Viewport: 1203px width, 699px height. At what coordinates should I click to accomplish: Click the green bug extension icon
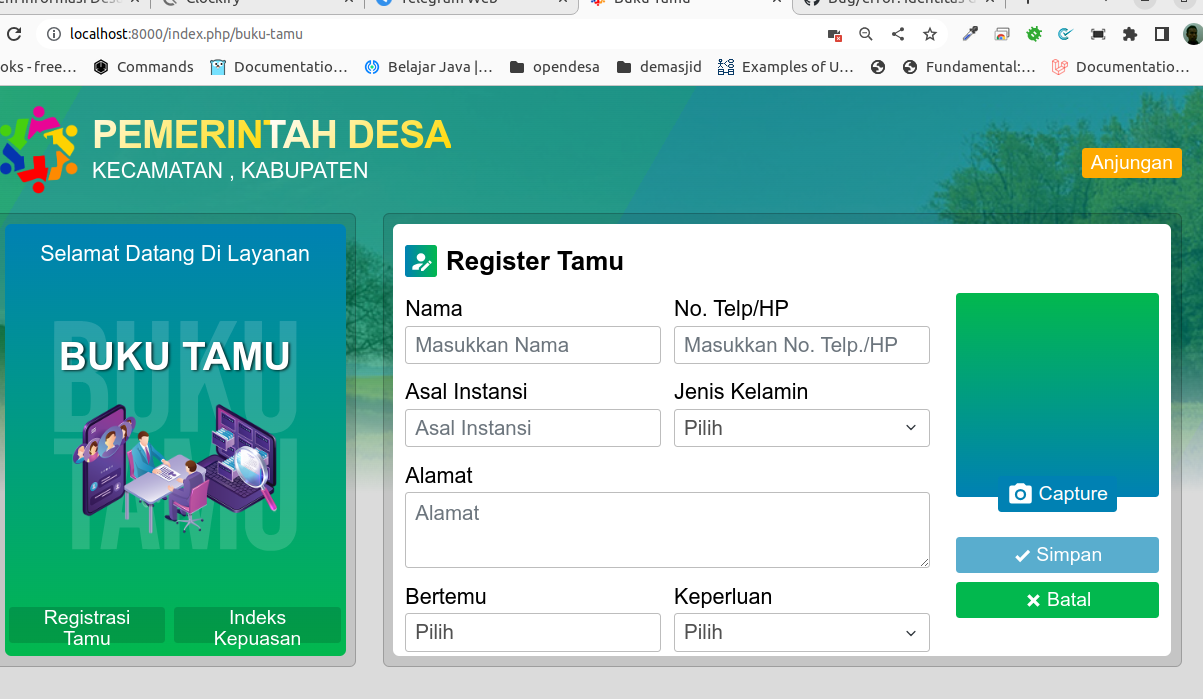tap(1034, 33)
